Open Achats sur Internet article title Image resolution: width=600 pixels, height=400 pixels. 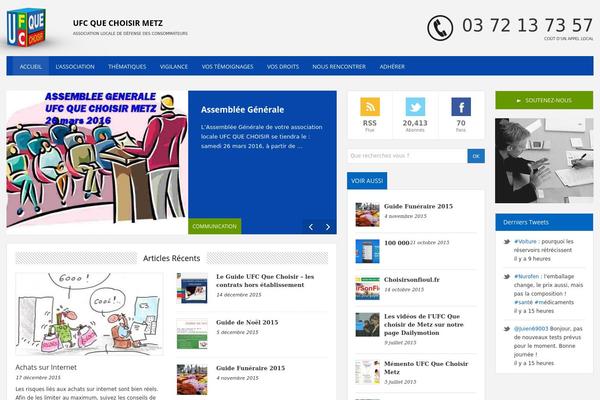(x=46, y=367)
